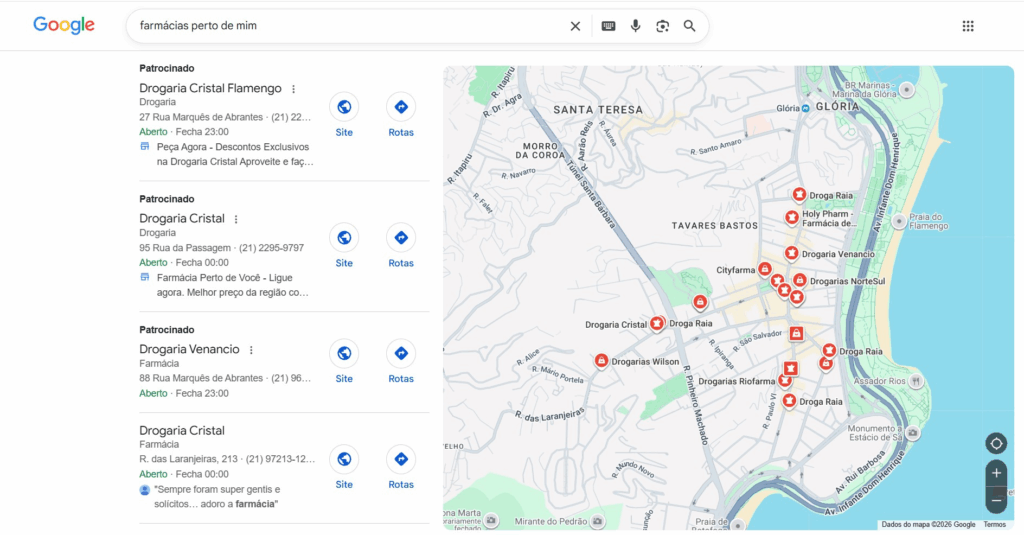
Task: Clear the search query with the X icon
Action: pyautogui.click(x=575, y=26)
